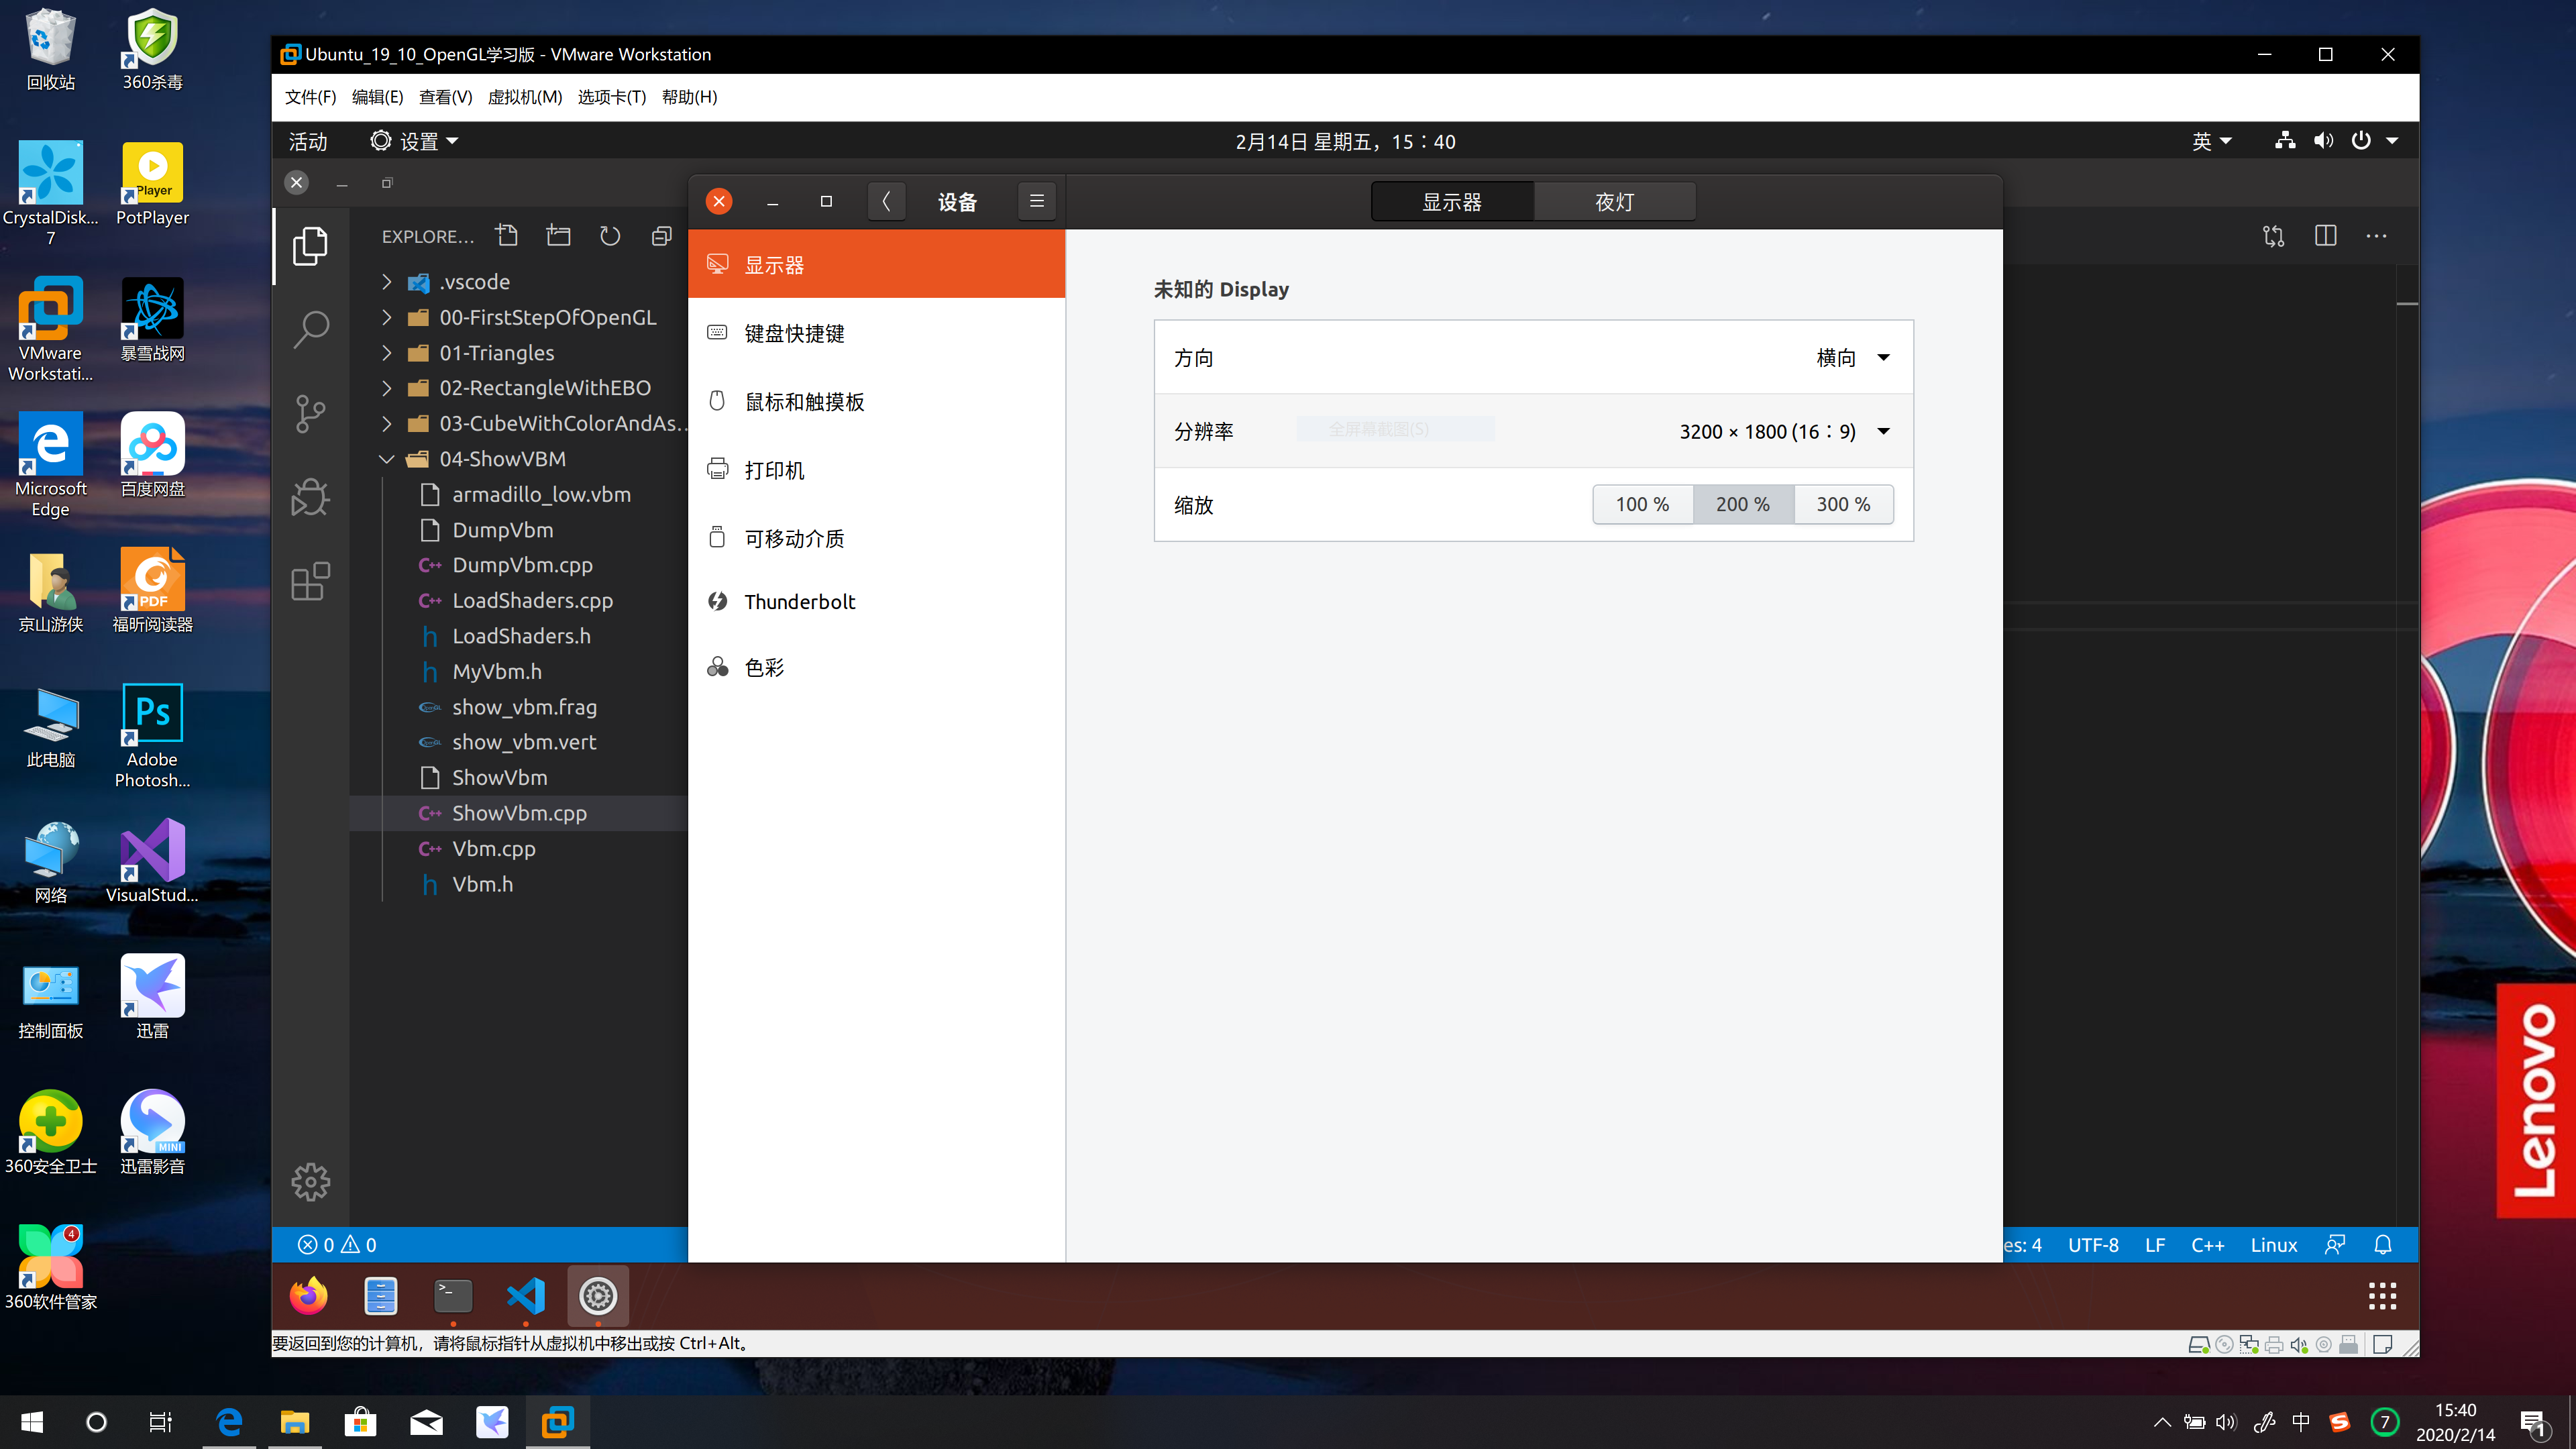Open Source Control view in VS Code
The height and width of the screenshot is (1449, 2576).
310,413
